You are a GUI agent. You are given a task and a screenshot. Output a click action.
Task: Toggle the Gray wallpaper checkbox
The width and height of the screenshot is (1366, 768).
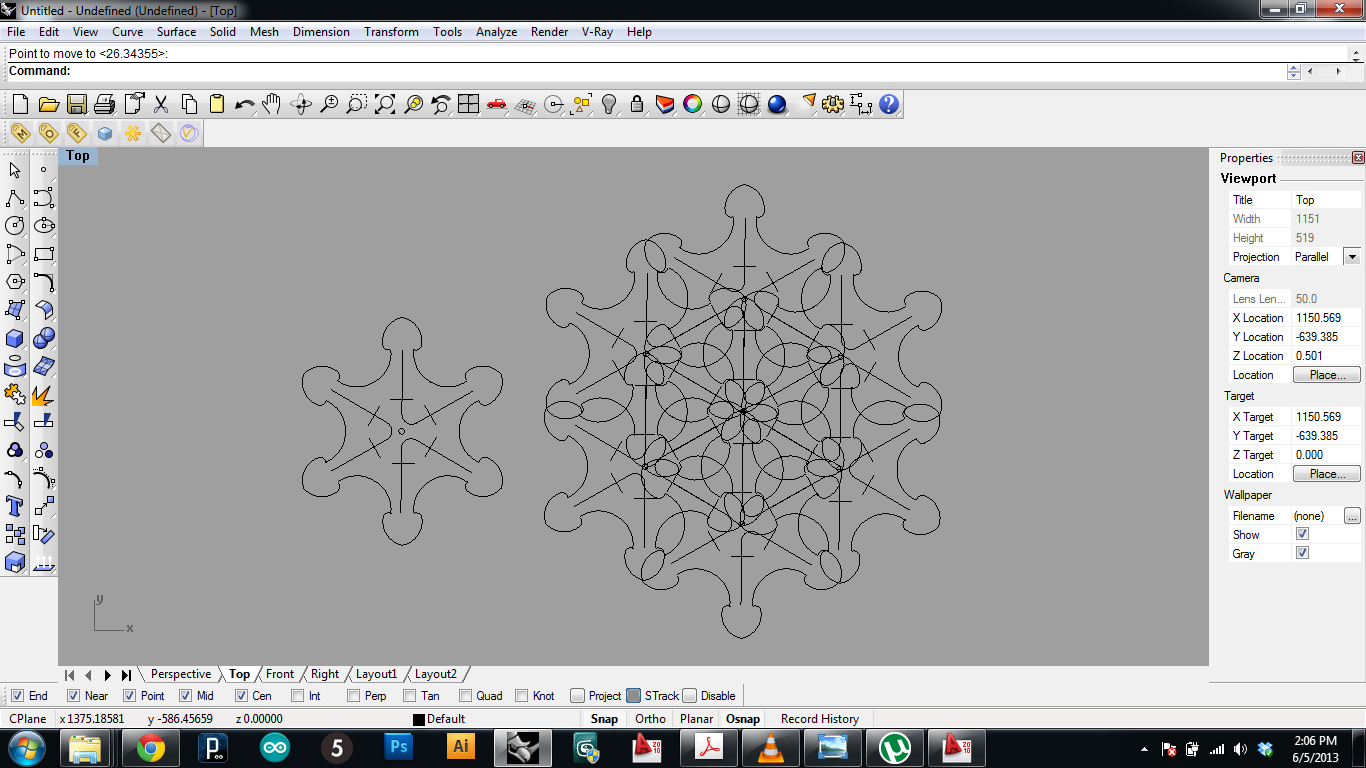[1302, 553]
